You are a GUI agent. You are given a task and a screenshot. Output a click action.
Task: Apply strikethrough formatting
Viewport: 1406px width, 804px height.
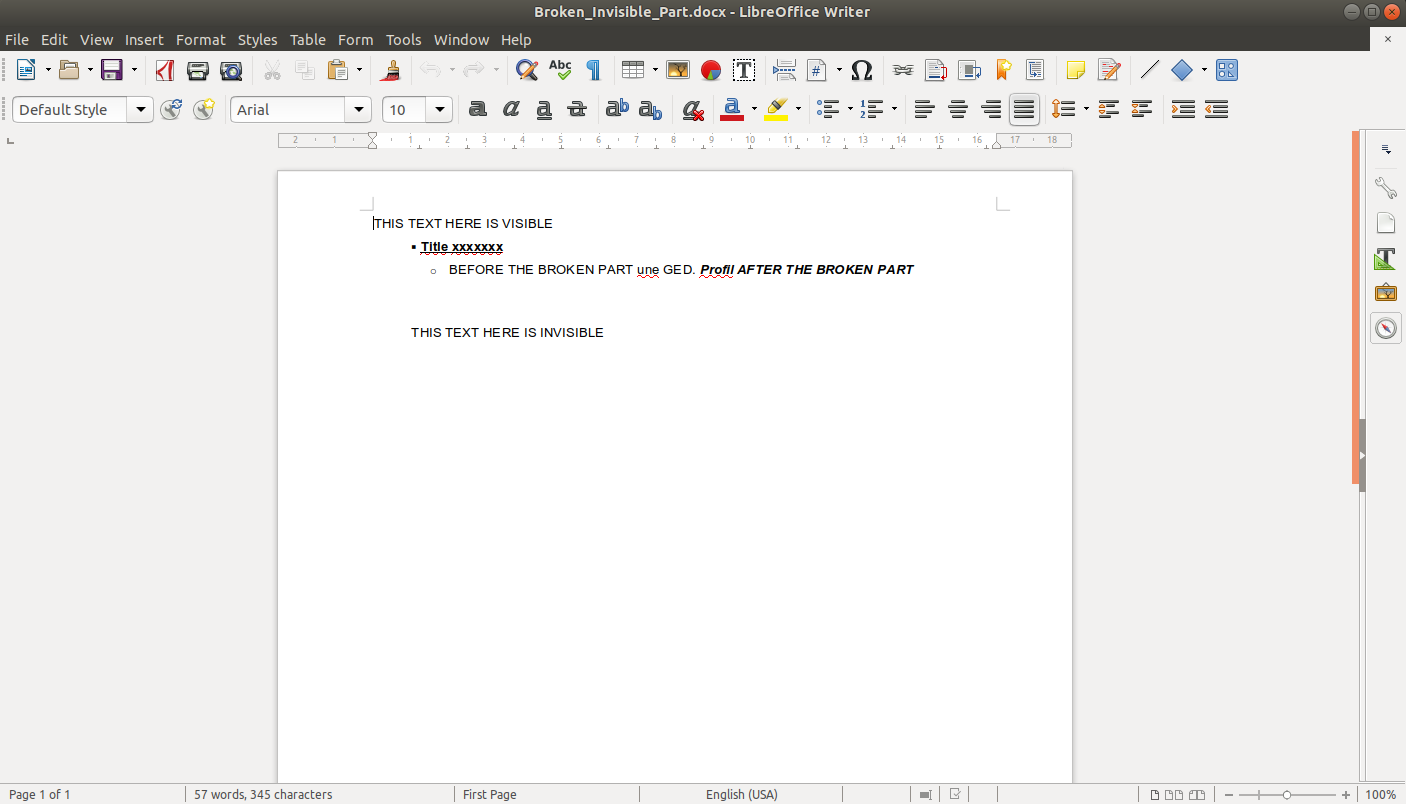coord(577,109)
